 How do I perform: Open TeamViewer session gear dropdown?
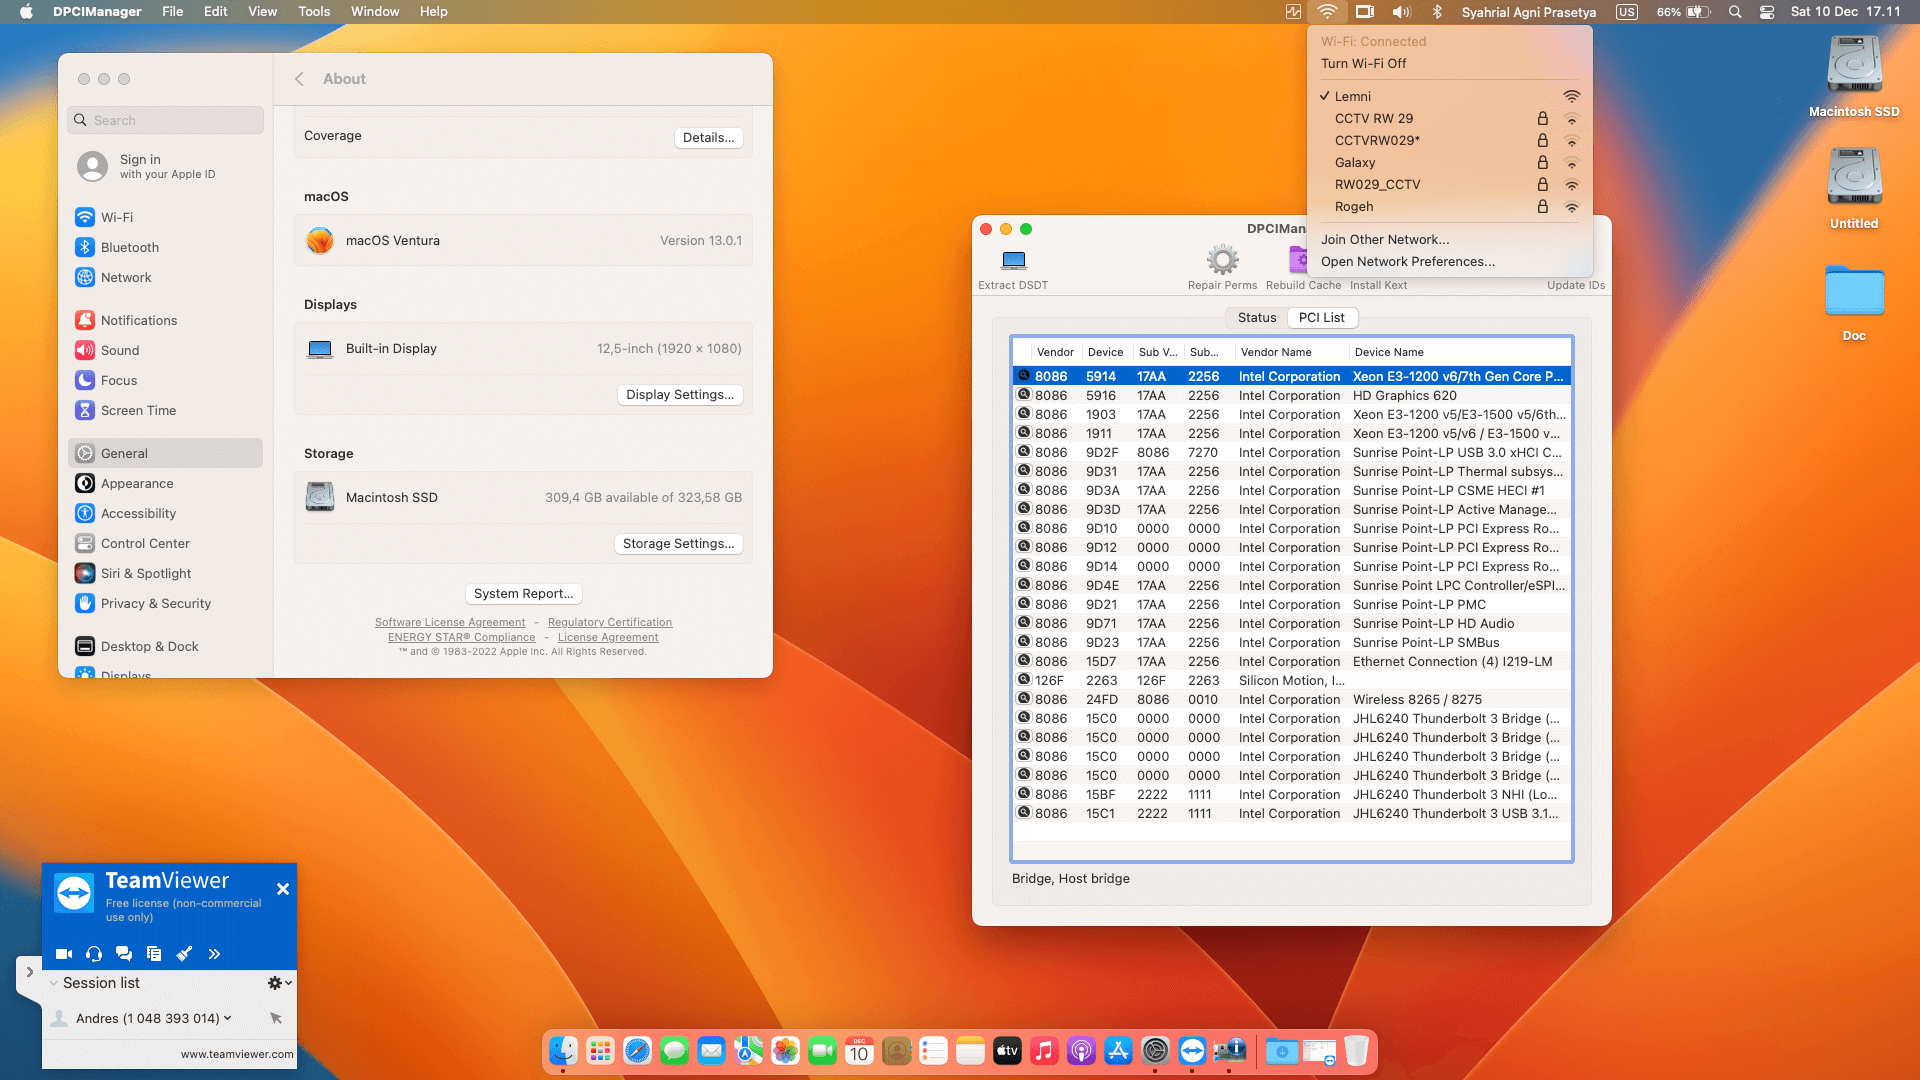click(x=279, y=983)
